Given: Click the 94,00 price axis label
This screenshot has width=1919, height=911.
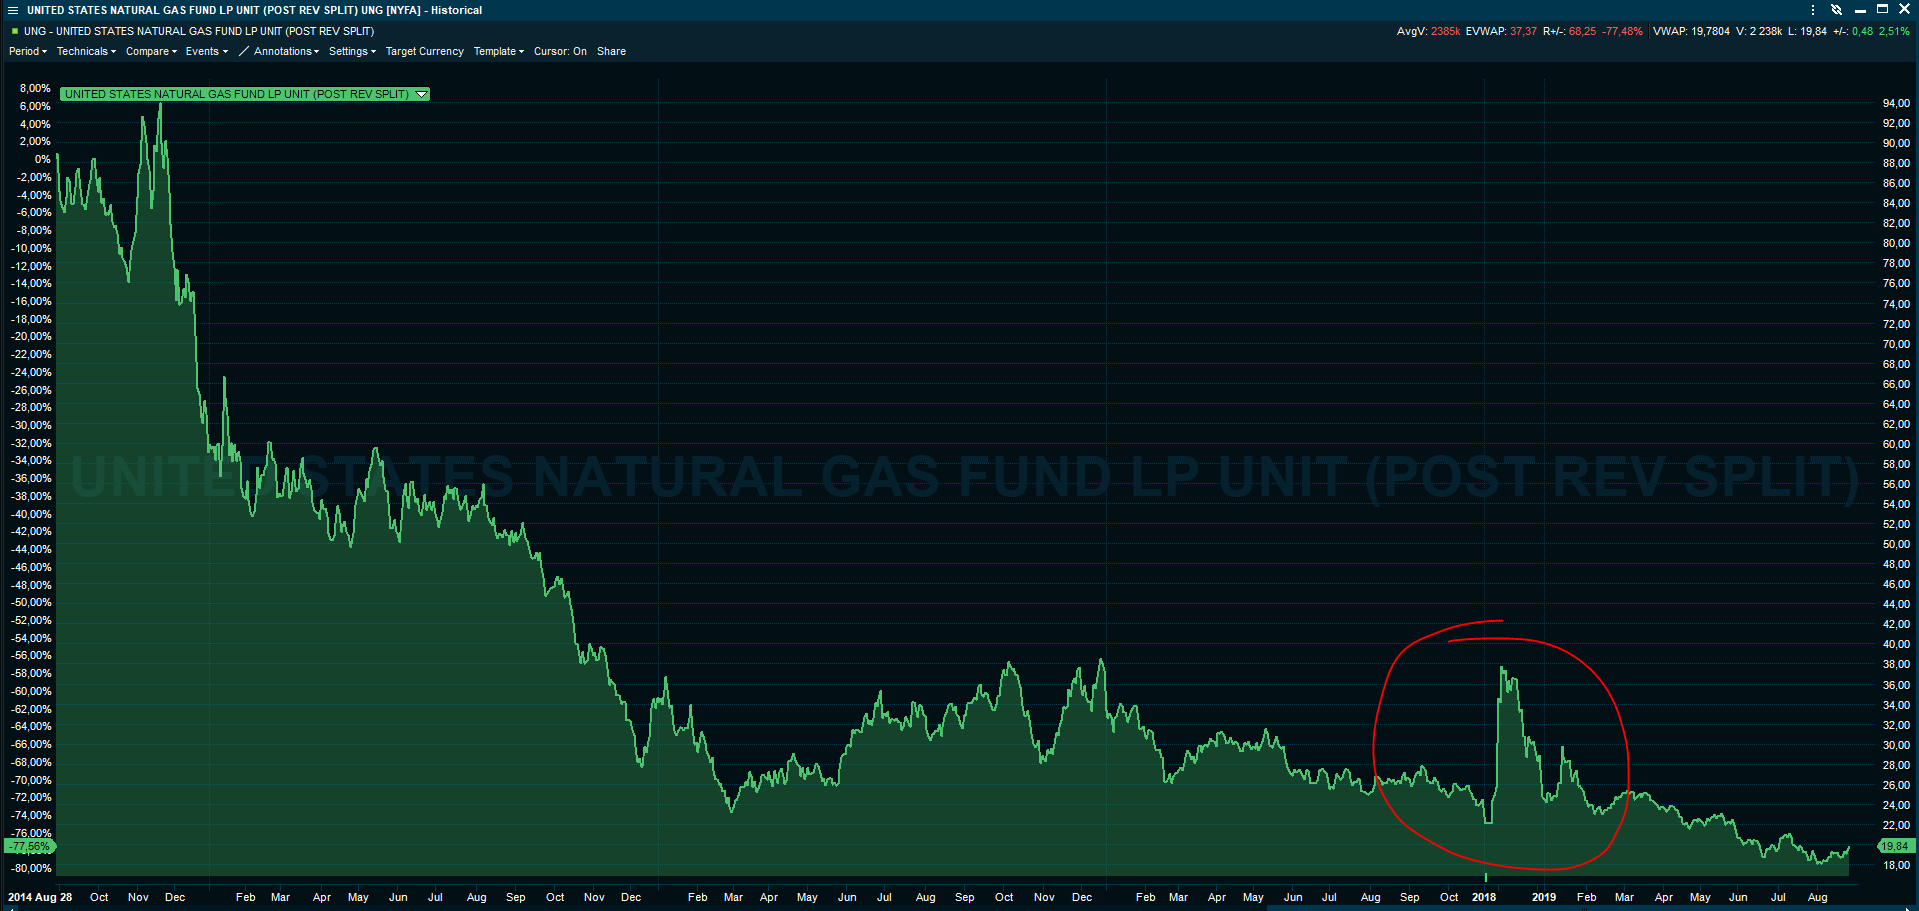Looking at the screenshot, I should [1896, 103].
